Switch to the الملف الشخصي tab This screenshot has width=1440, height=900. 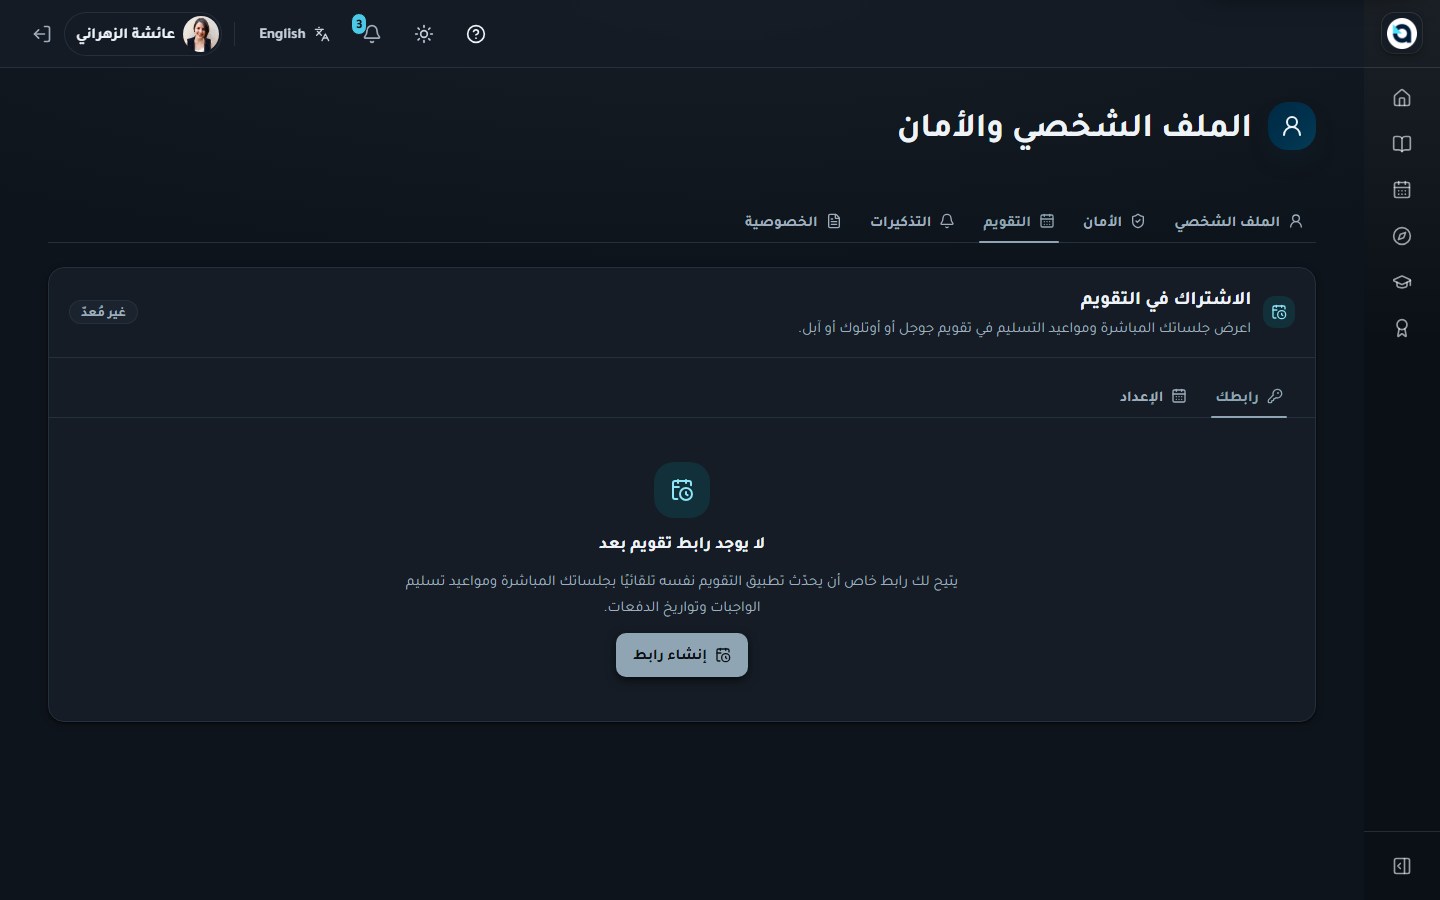tap(1238, 221)
